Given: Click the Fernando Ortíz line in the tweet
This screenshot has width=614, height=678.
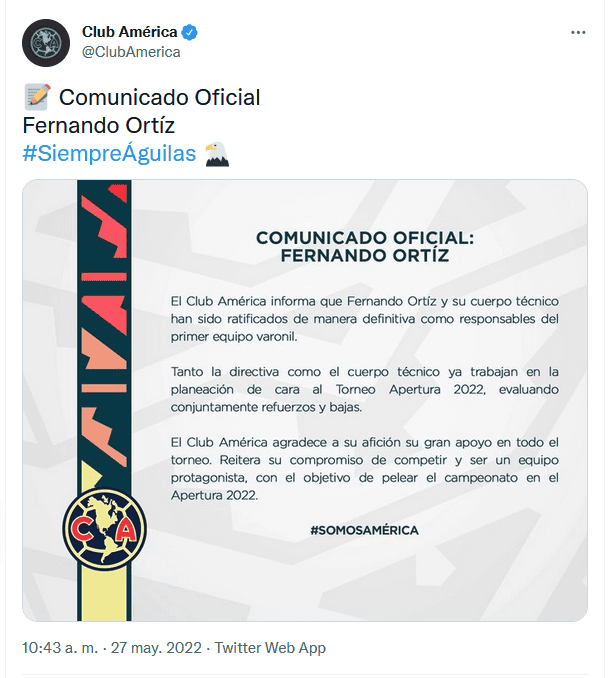Looking at the screenshot, I should (98, 125).
